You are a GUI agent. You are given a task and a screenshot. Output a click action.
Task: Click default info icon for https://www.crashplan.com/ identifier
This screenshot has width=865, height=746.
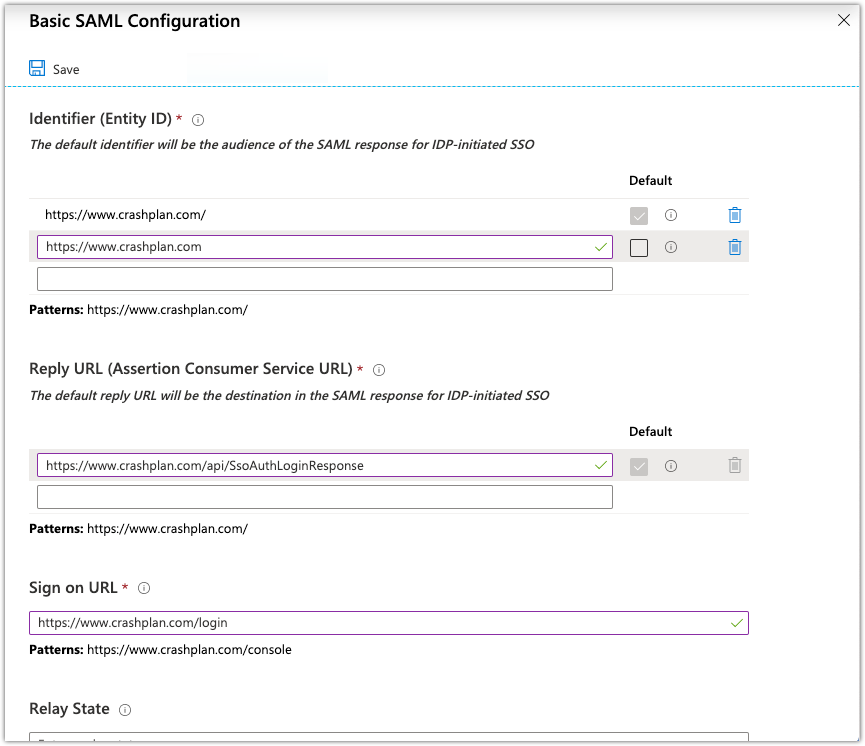click(671, 215)
